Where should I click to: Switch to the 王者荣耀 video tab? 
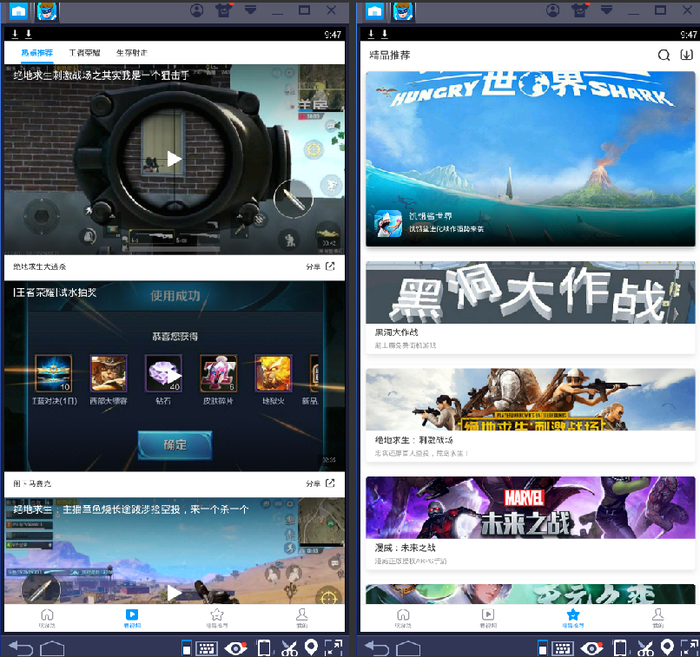(84, 53)
